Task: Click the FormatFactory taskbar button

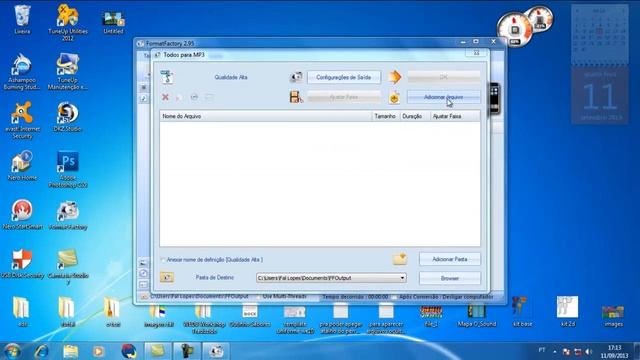Action: 217,351
